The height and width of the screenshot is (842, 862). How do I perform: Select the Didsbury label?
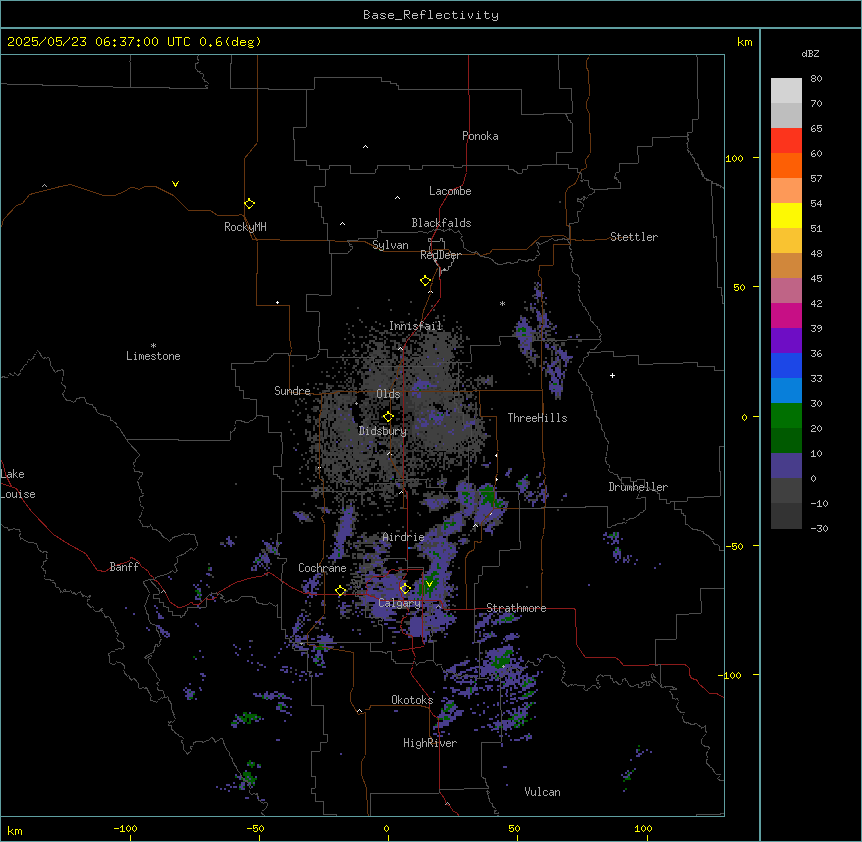(x=383, y=431)
